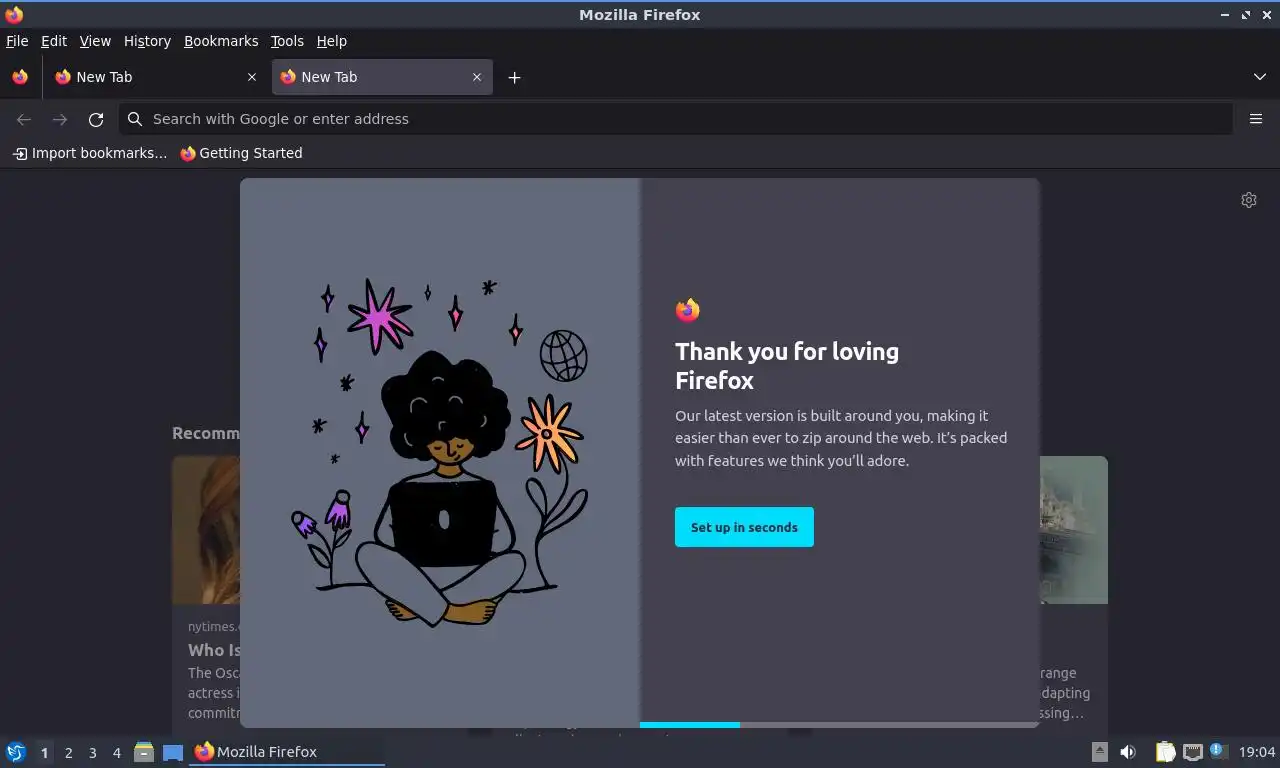Screen dimensions: 1280x768
Task: Open the History menu
Action: point(147,41)
